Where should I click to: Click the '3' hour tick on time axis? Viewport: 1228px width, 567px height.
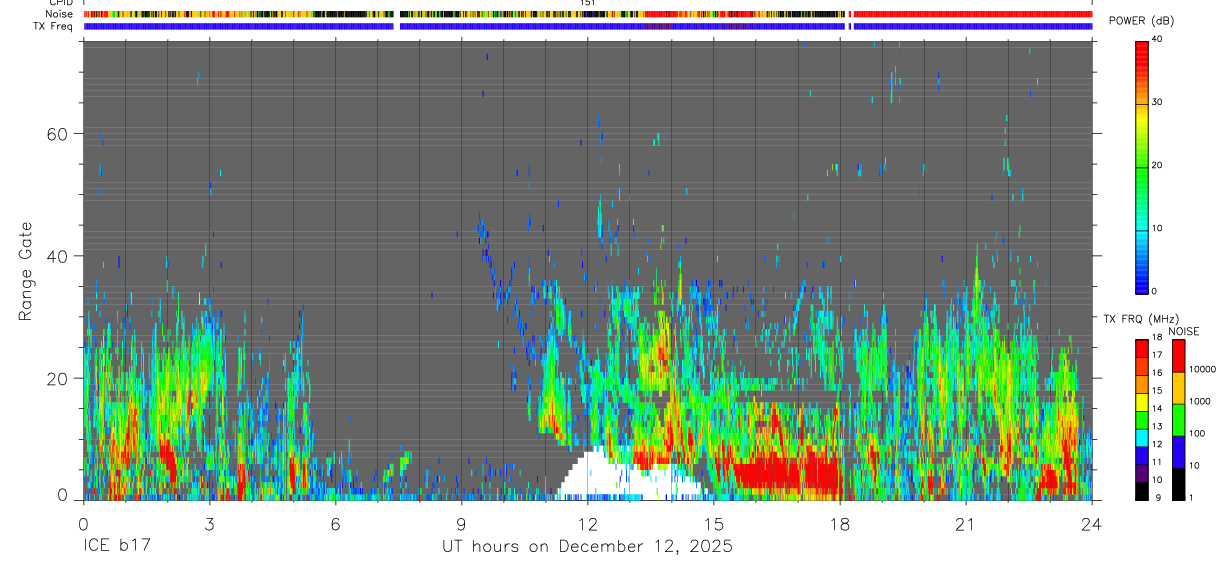(x=209, y=523)
